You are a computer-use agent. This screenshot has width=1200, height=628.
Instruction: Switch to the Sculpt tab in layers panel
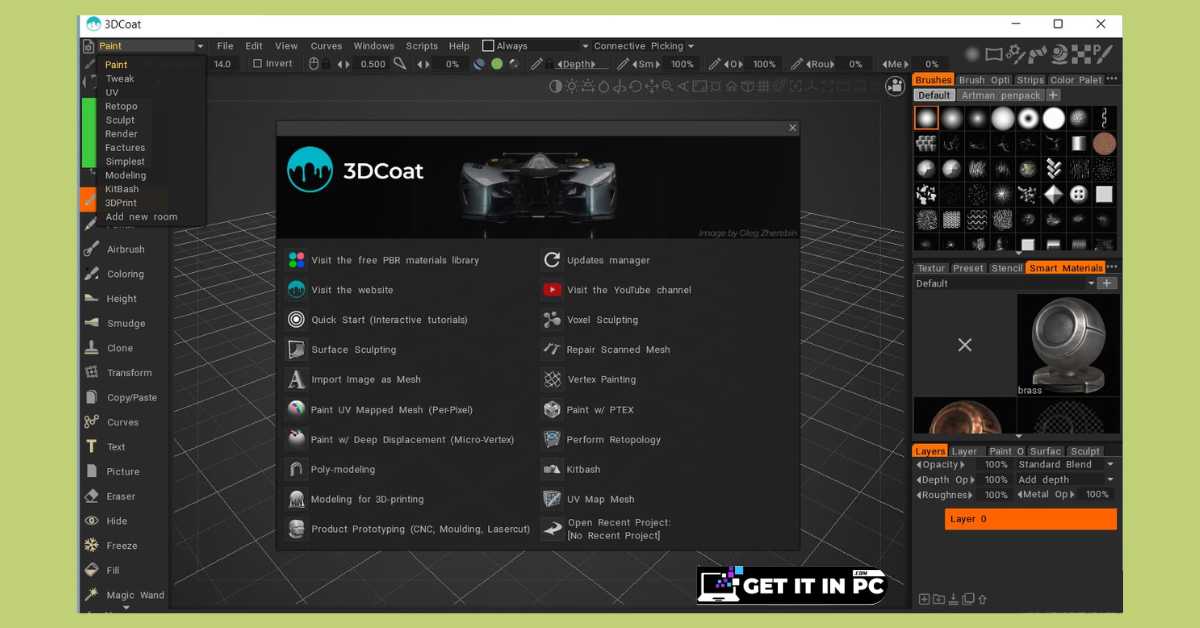point(1085,451)
